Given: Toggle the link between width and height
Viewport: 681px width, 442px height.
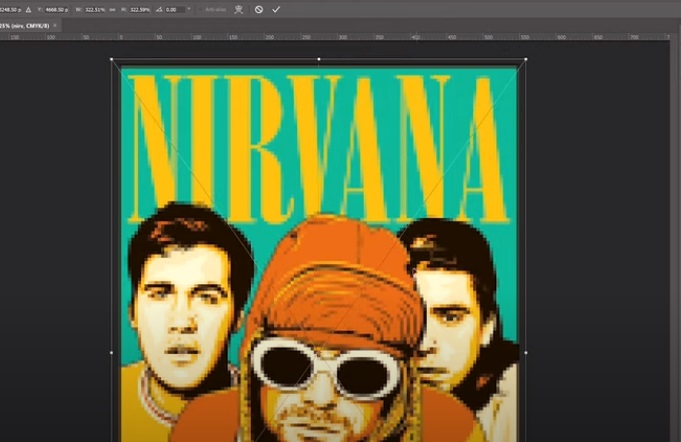Looking at the screenshot, I should (x=113, y=10).
